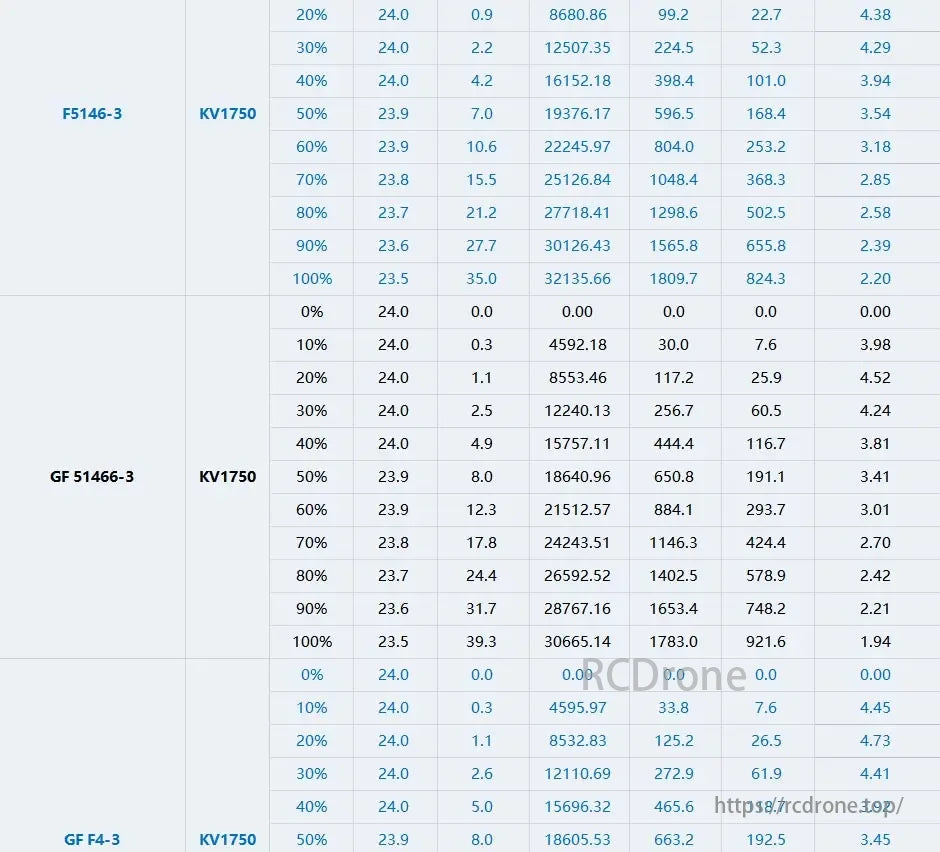Click the voltage cell showing 23.5
The width and height of the screenshot is (940, 852).
click(x=394, y=279)
